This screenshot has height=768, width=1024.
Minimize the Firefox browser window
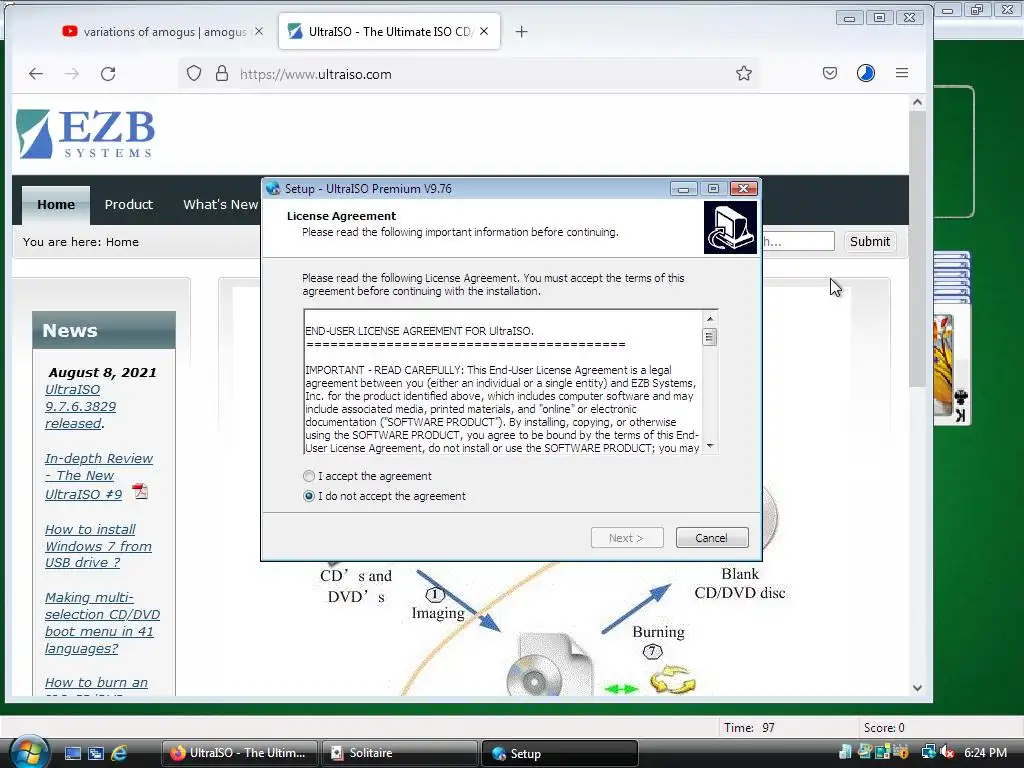[x=849, y=18]
